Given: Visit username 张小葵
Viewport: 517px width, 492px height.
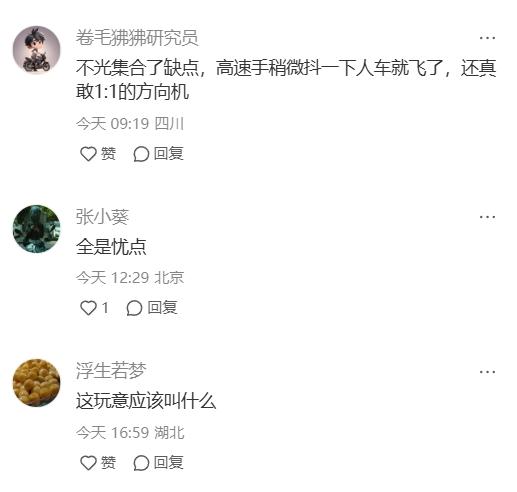Looking at the screenshot, I should 102,217.
